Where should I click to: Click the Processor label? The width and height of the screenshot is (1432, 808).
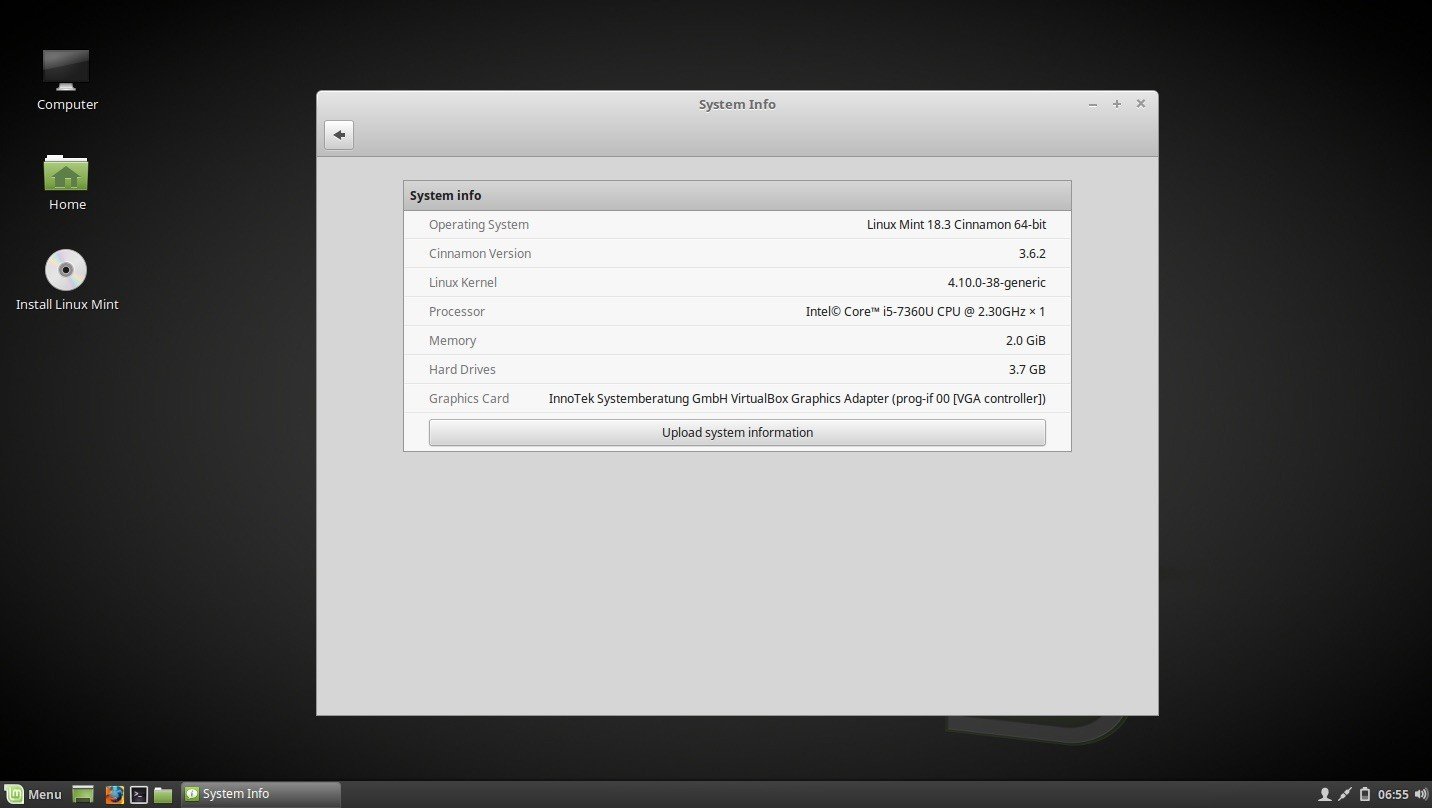pyautogui.click(x=457, y=312)
